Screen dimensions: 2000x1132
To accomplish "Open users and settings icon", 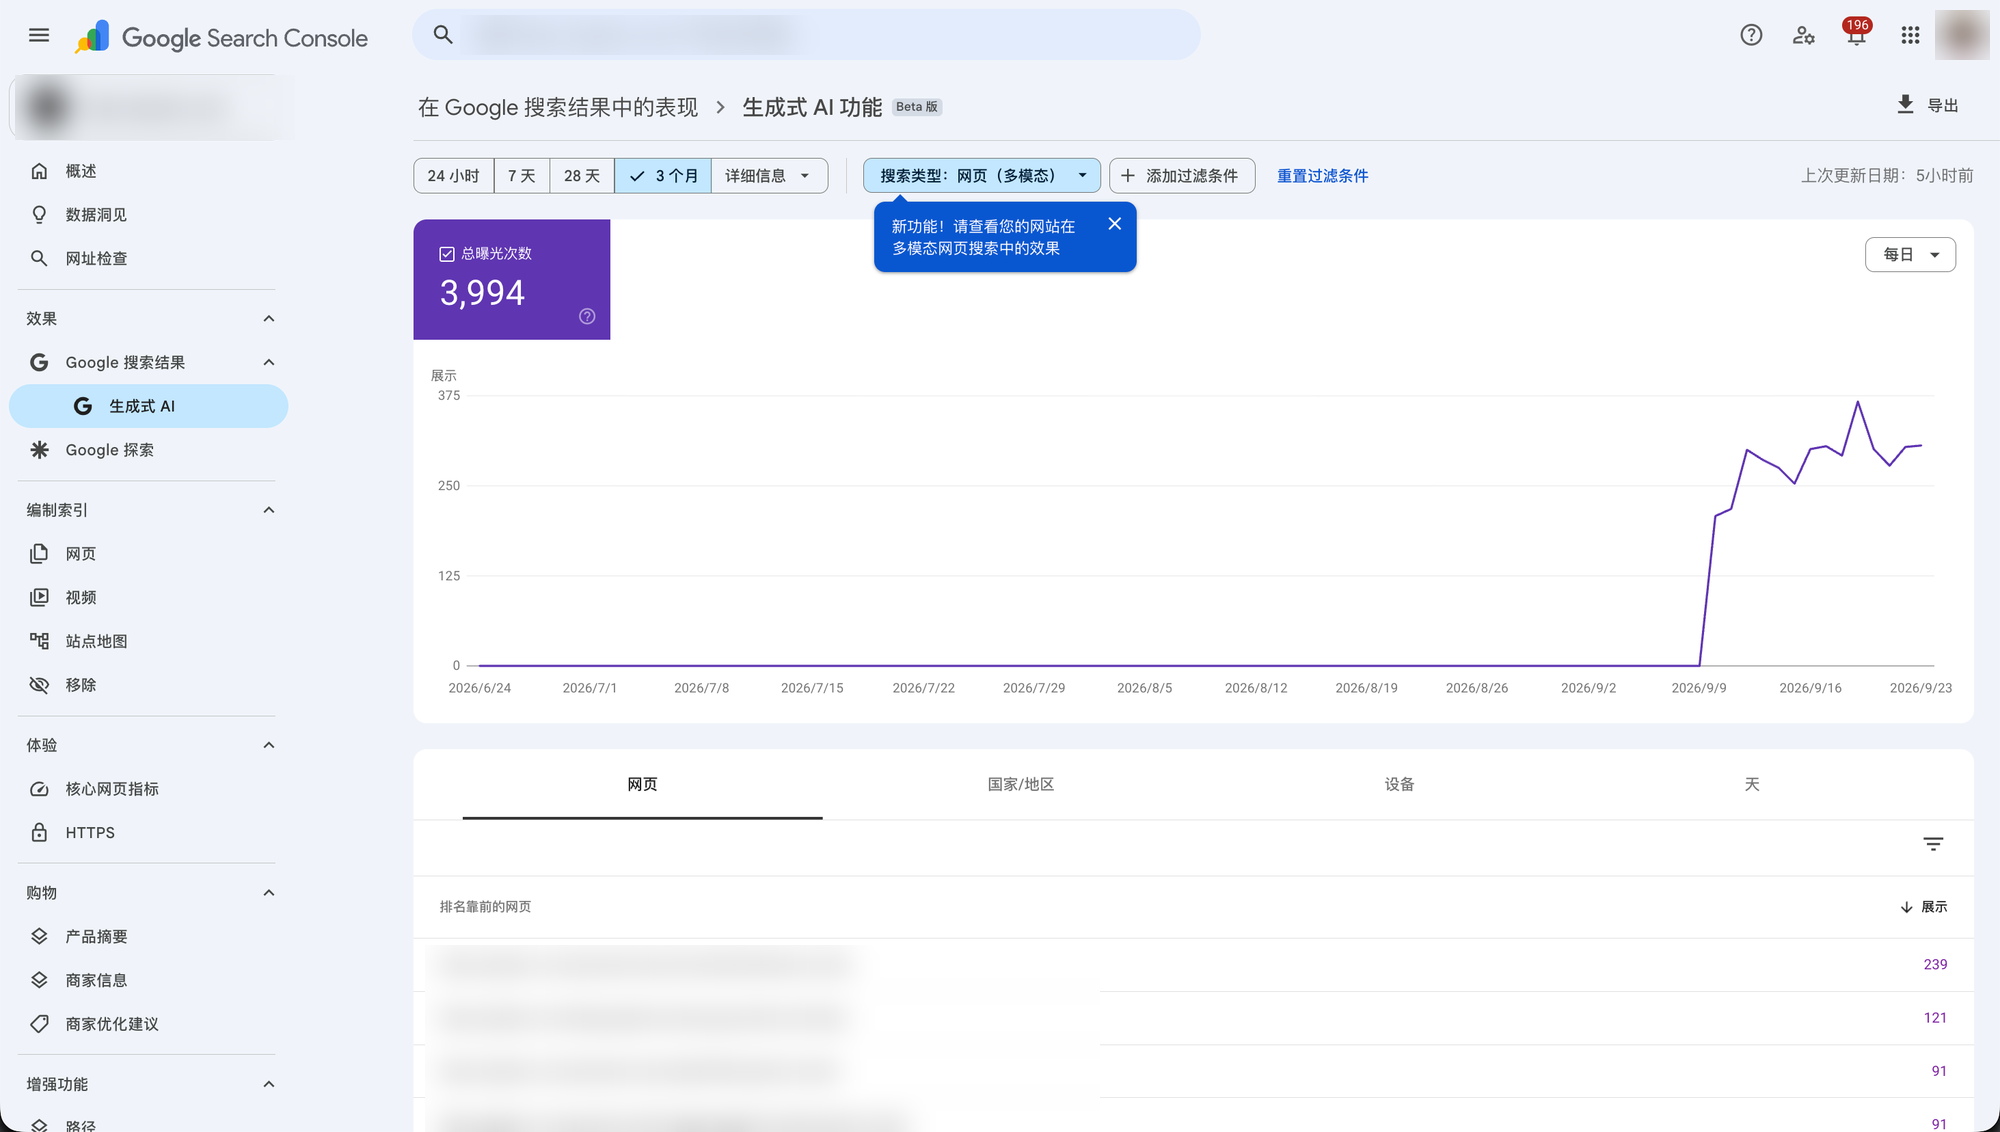I will 1804,35.
